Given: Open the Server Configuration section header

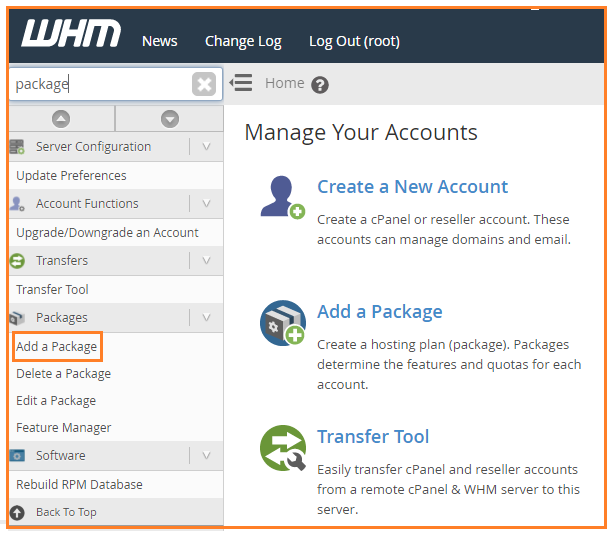Looking at the screenshot, I should pyautogui.click(x=93, y=147).
